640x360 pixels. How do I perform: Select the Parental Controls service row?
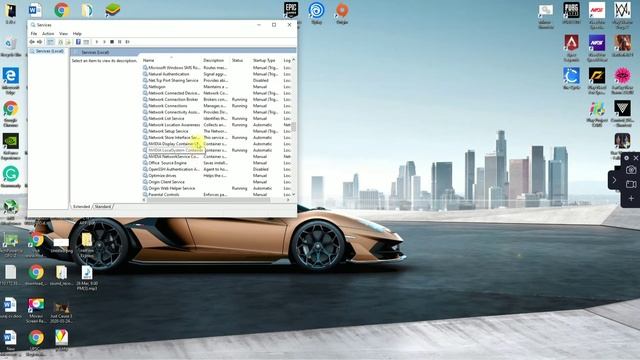tap(216, 195)
